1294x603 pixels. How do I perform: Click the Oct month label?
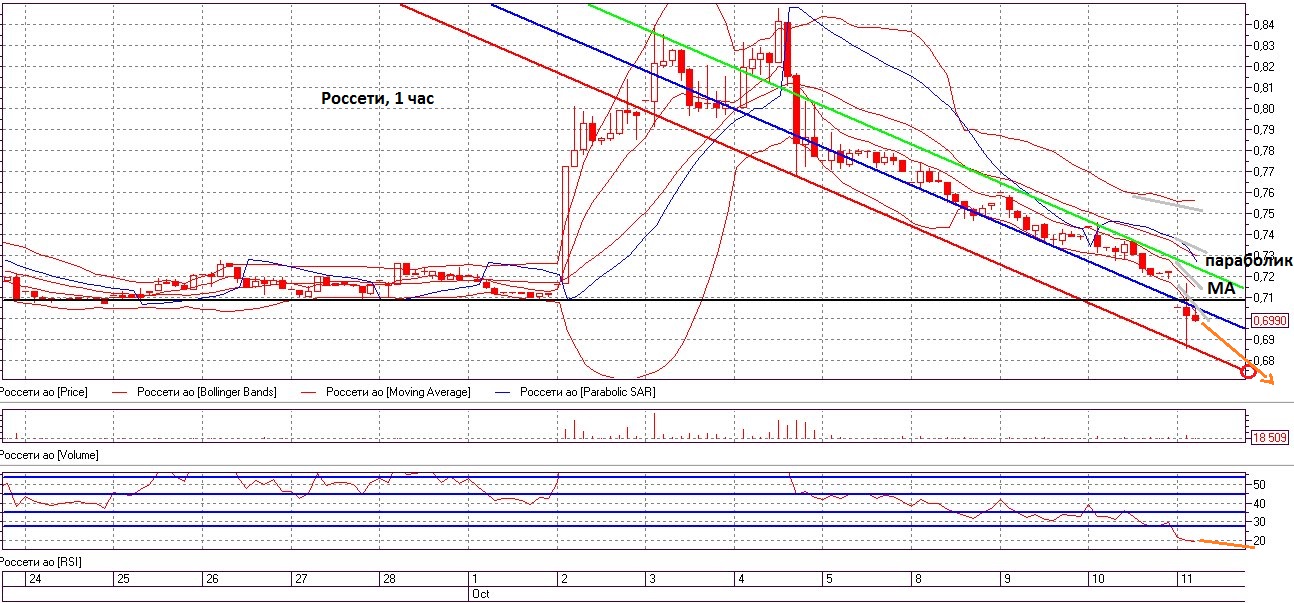pyautogui.click(x=481, y=593)
